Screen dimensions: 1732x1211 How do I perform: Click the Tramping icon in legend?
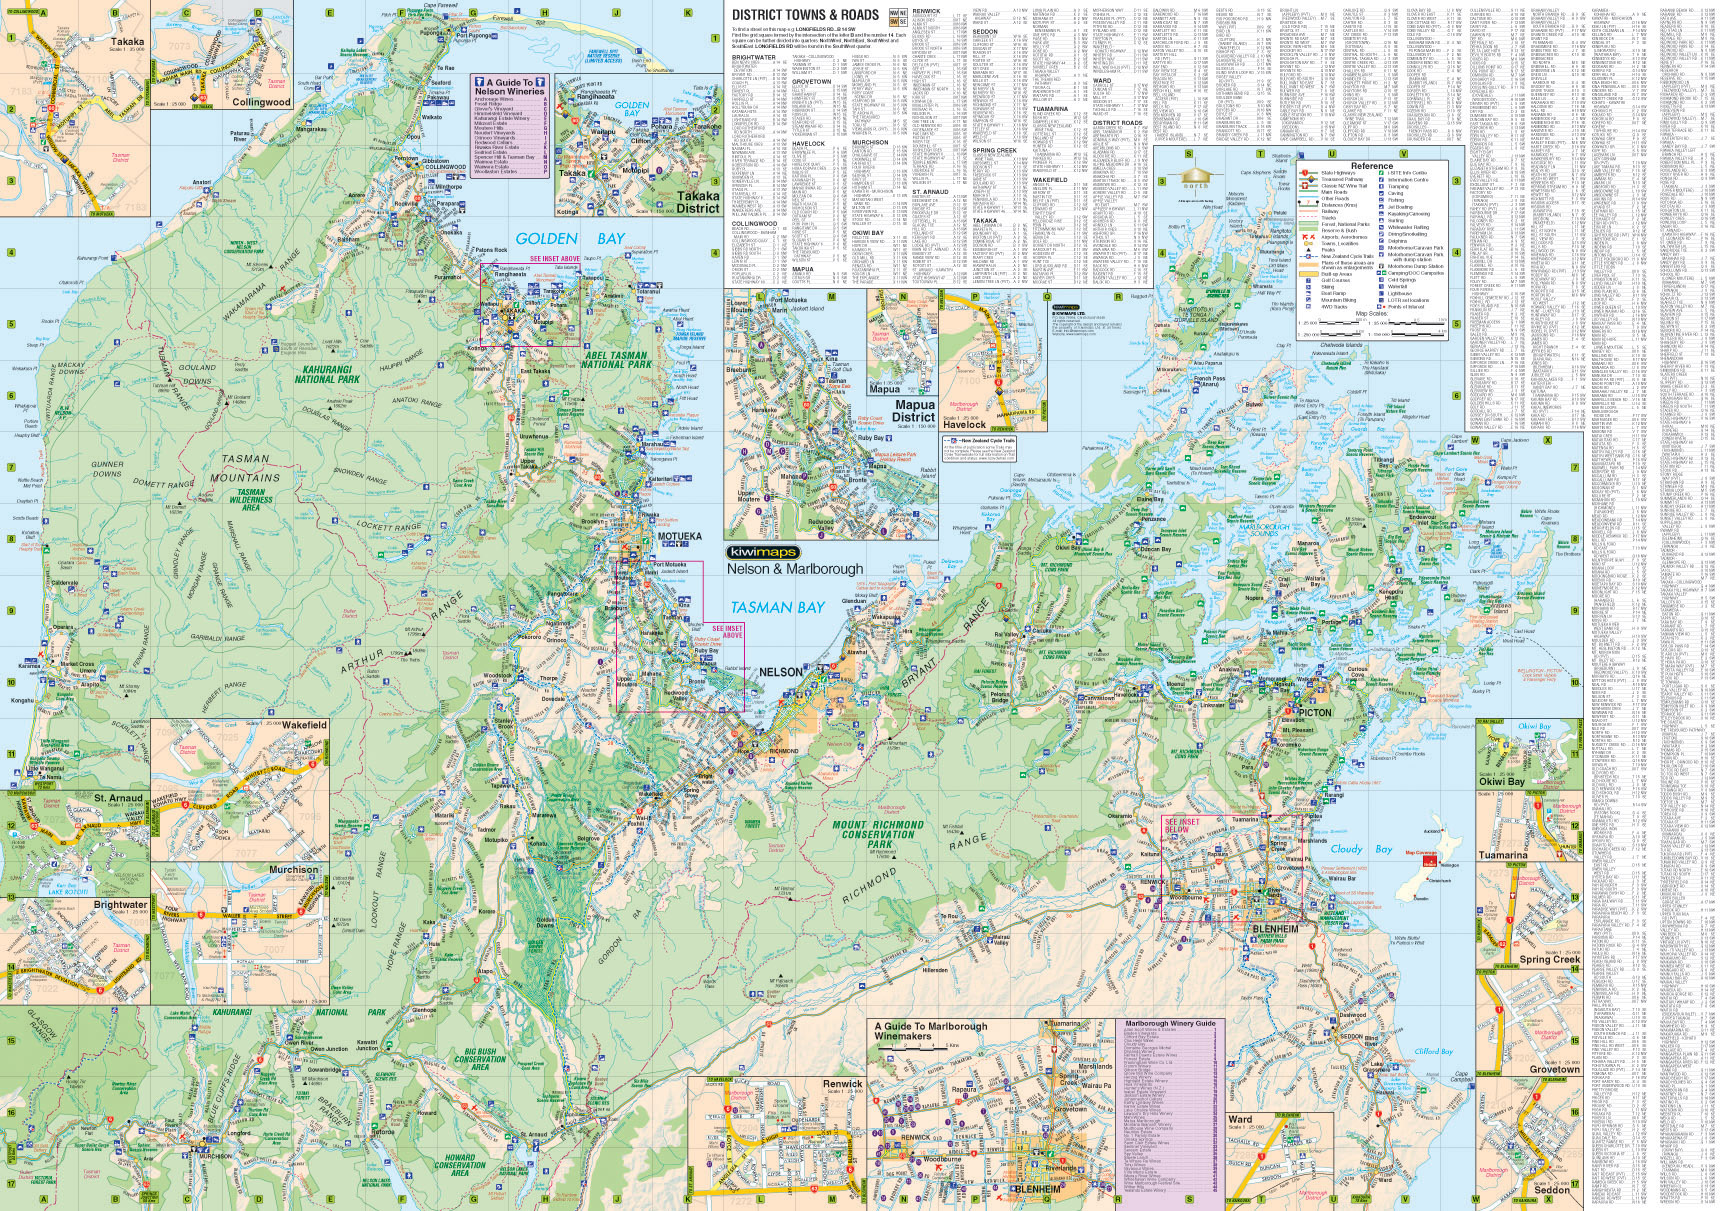pos(1381,186)
